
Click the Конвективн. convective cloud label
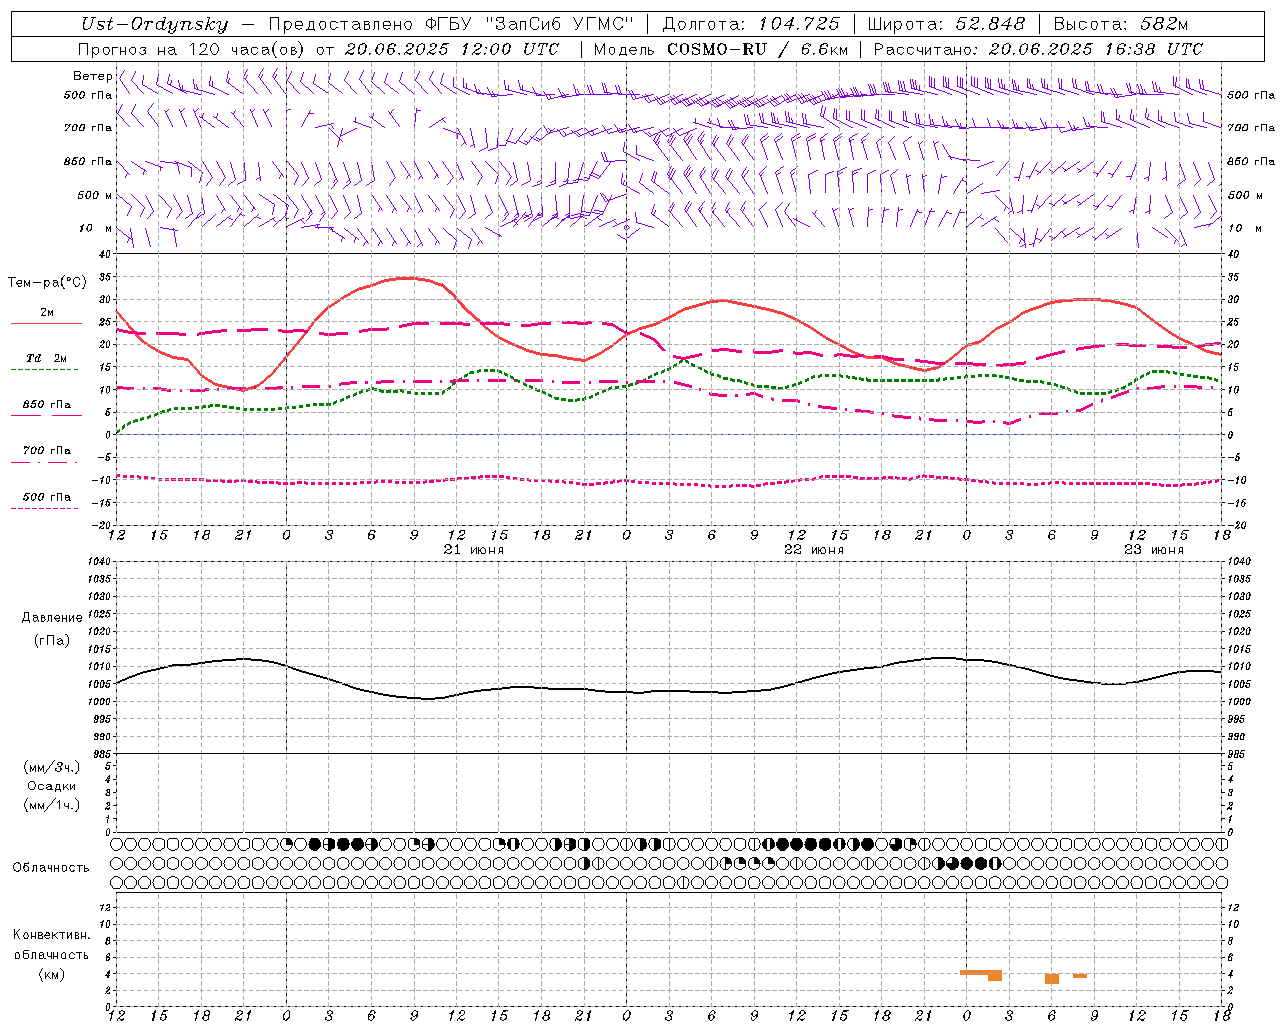click(x=52, y=935)
